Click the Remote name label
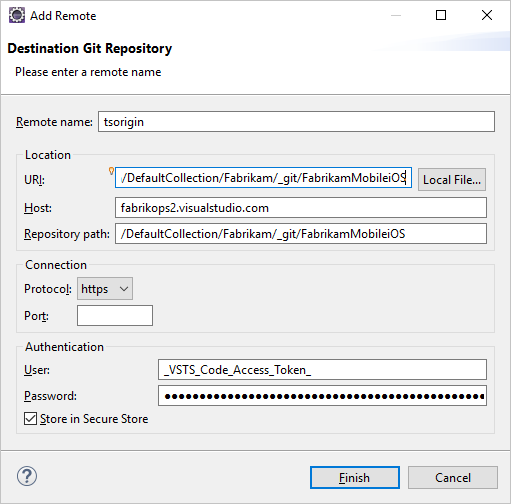Image resolution: width=511 pixels, height=504 pixels. (x=54, y=122)
